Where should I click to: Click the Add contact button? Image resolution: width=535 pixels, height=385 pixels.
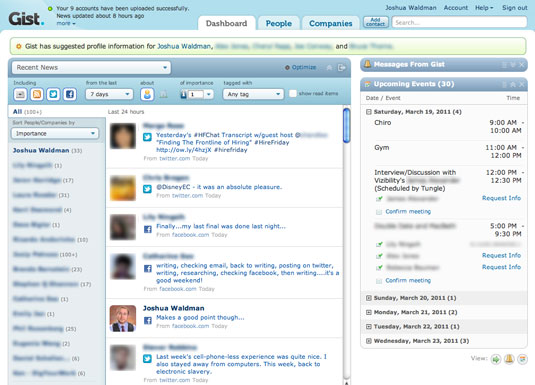[x=376, y=23]
